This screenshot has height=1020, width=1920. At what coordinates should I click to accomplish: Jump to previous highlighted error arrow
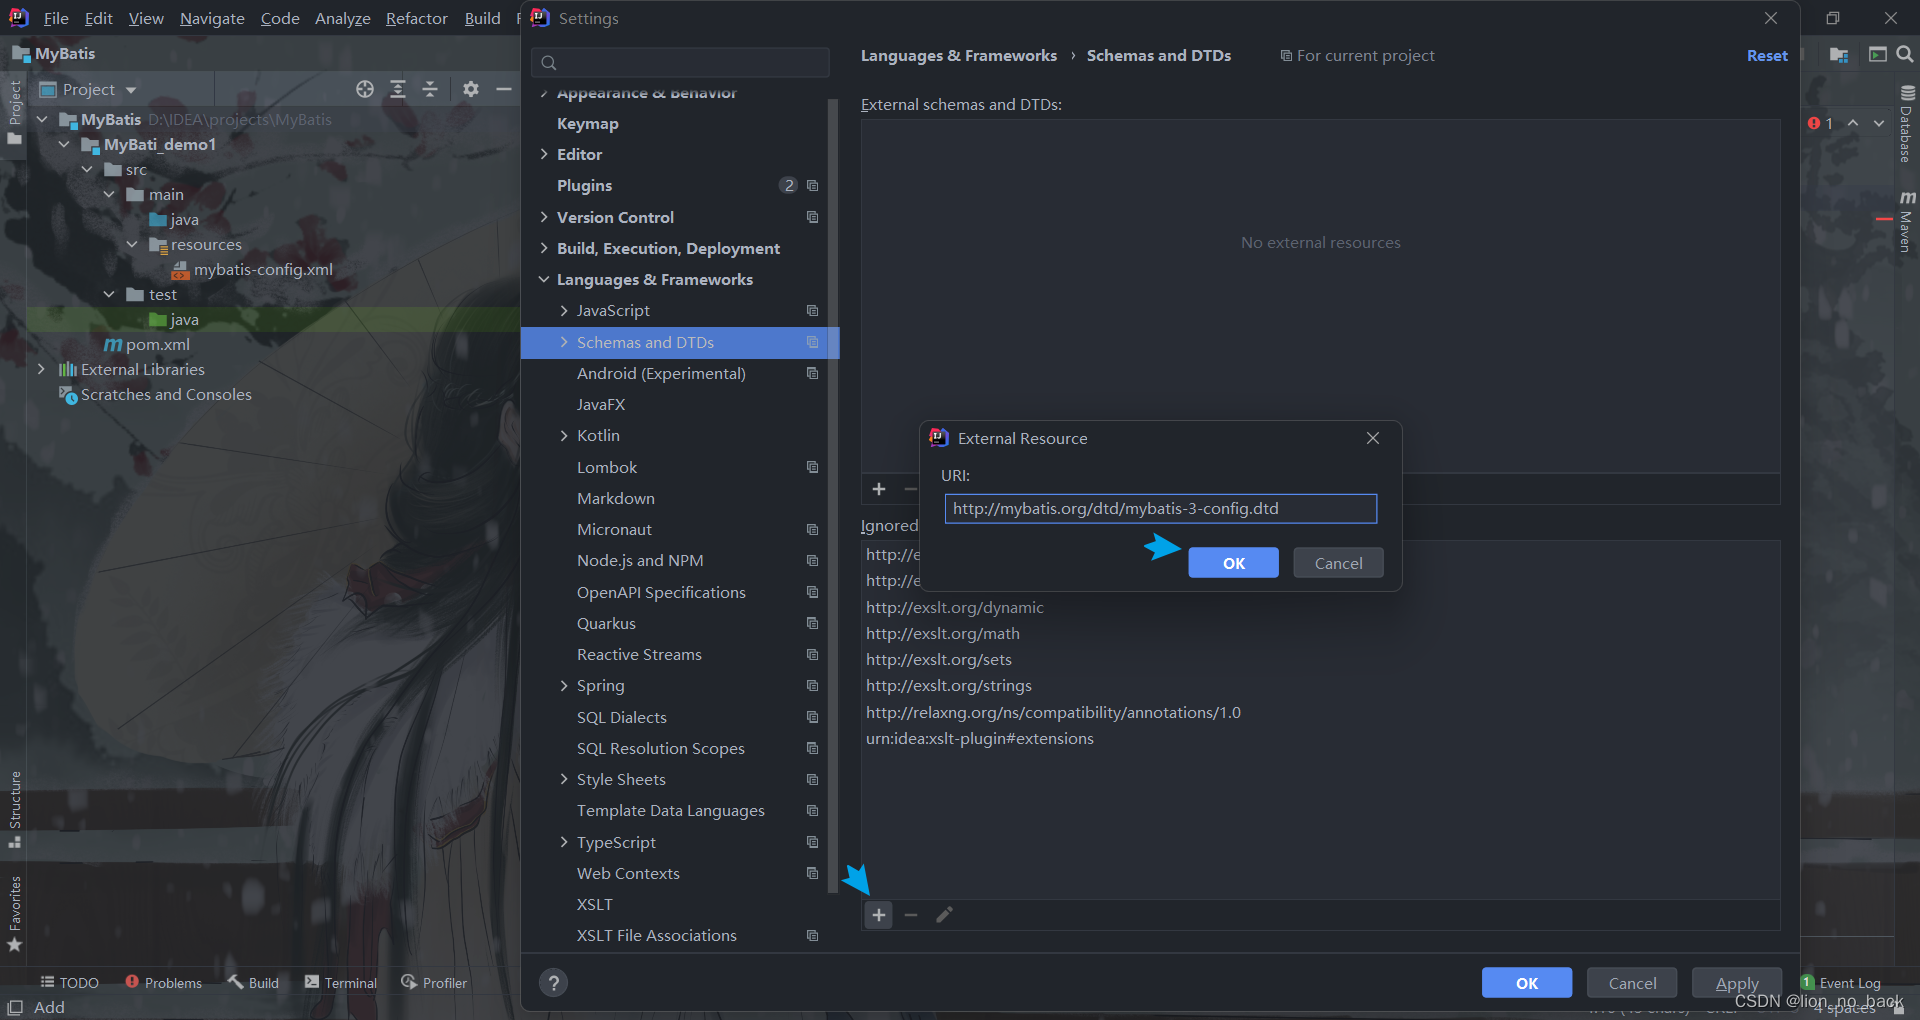[1853, 123]
